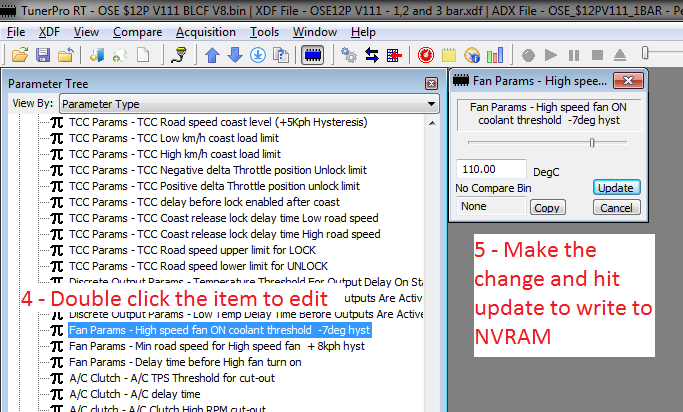Viewport: 683px width, 412px height.
Task: Start recording with the record button
Action: pyautogui.click(x=528, y=55)
